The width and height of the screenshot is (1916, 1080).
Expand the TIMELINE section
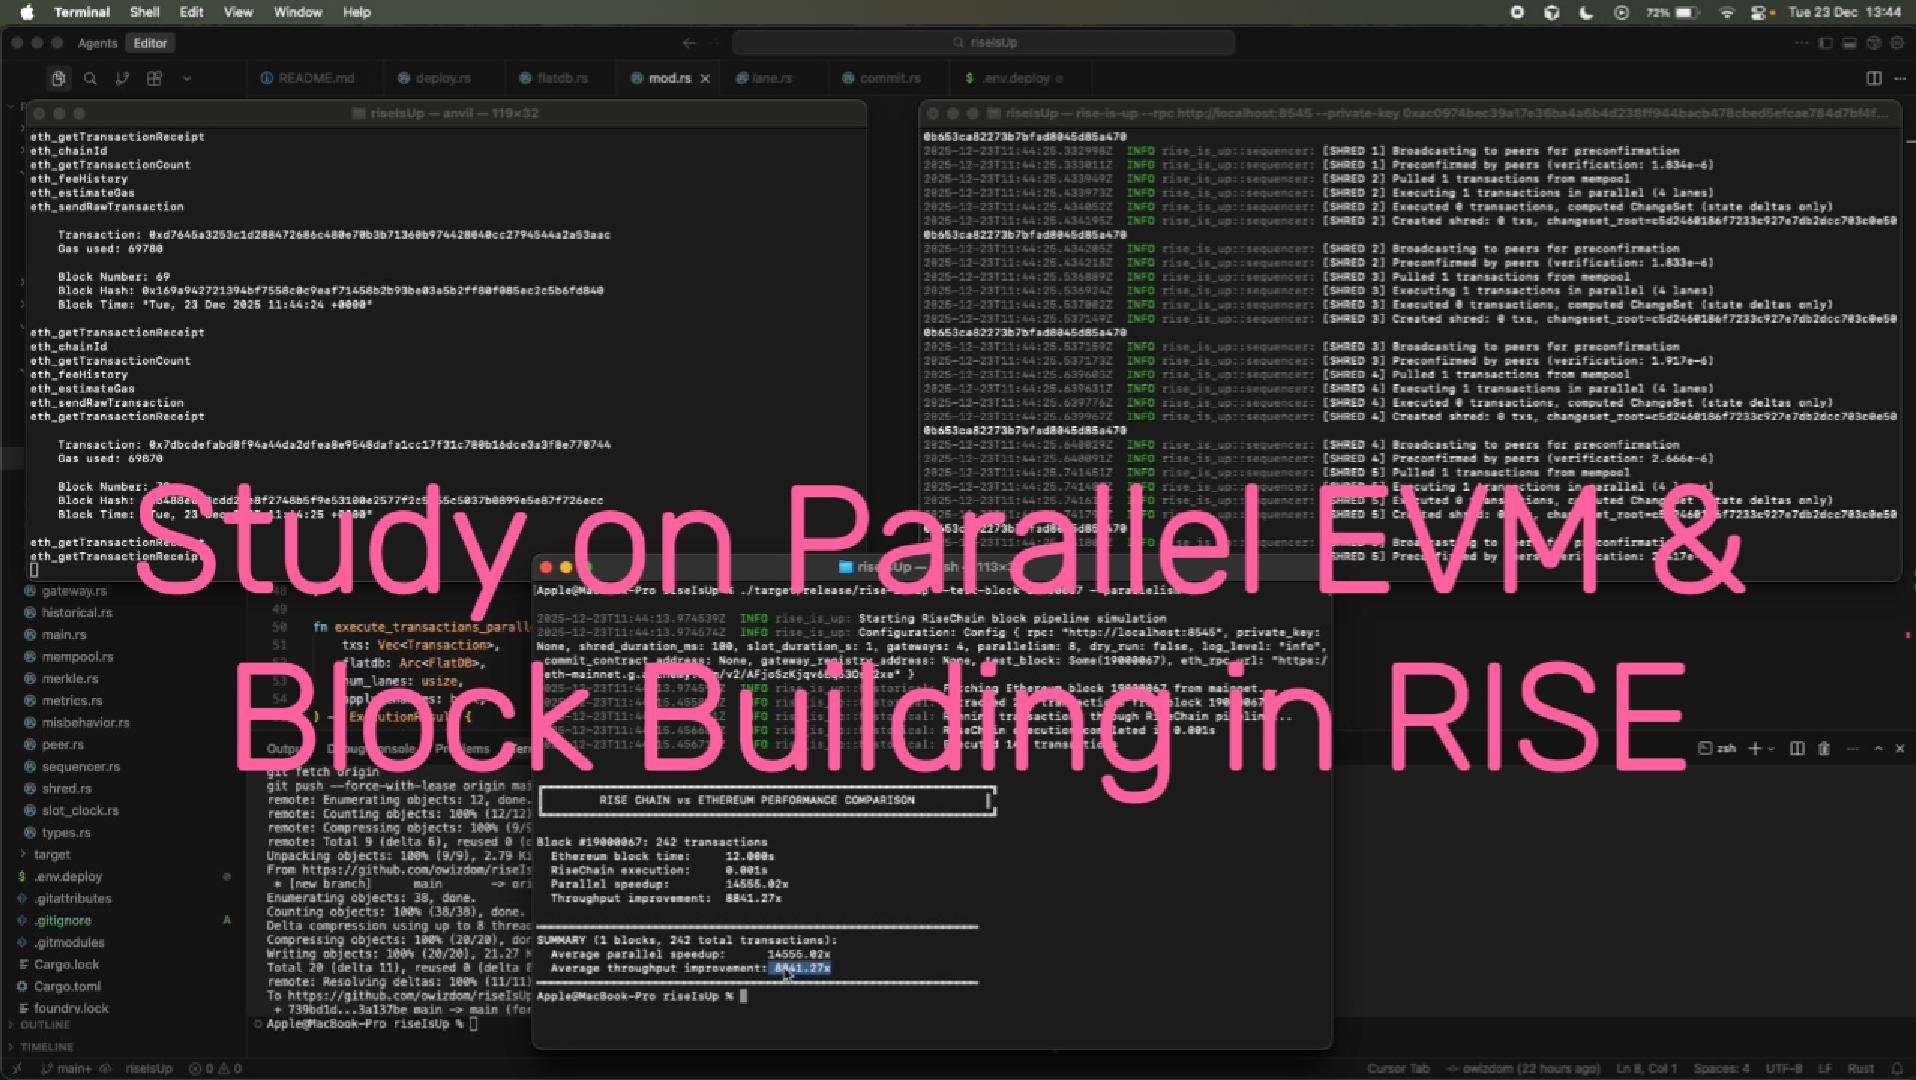(x=47, y=1046)
